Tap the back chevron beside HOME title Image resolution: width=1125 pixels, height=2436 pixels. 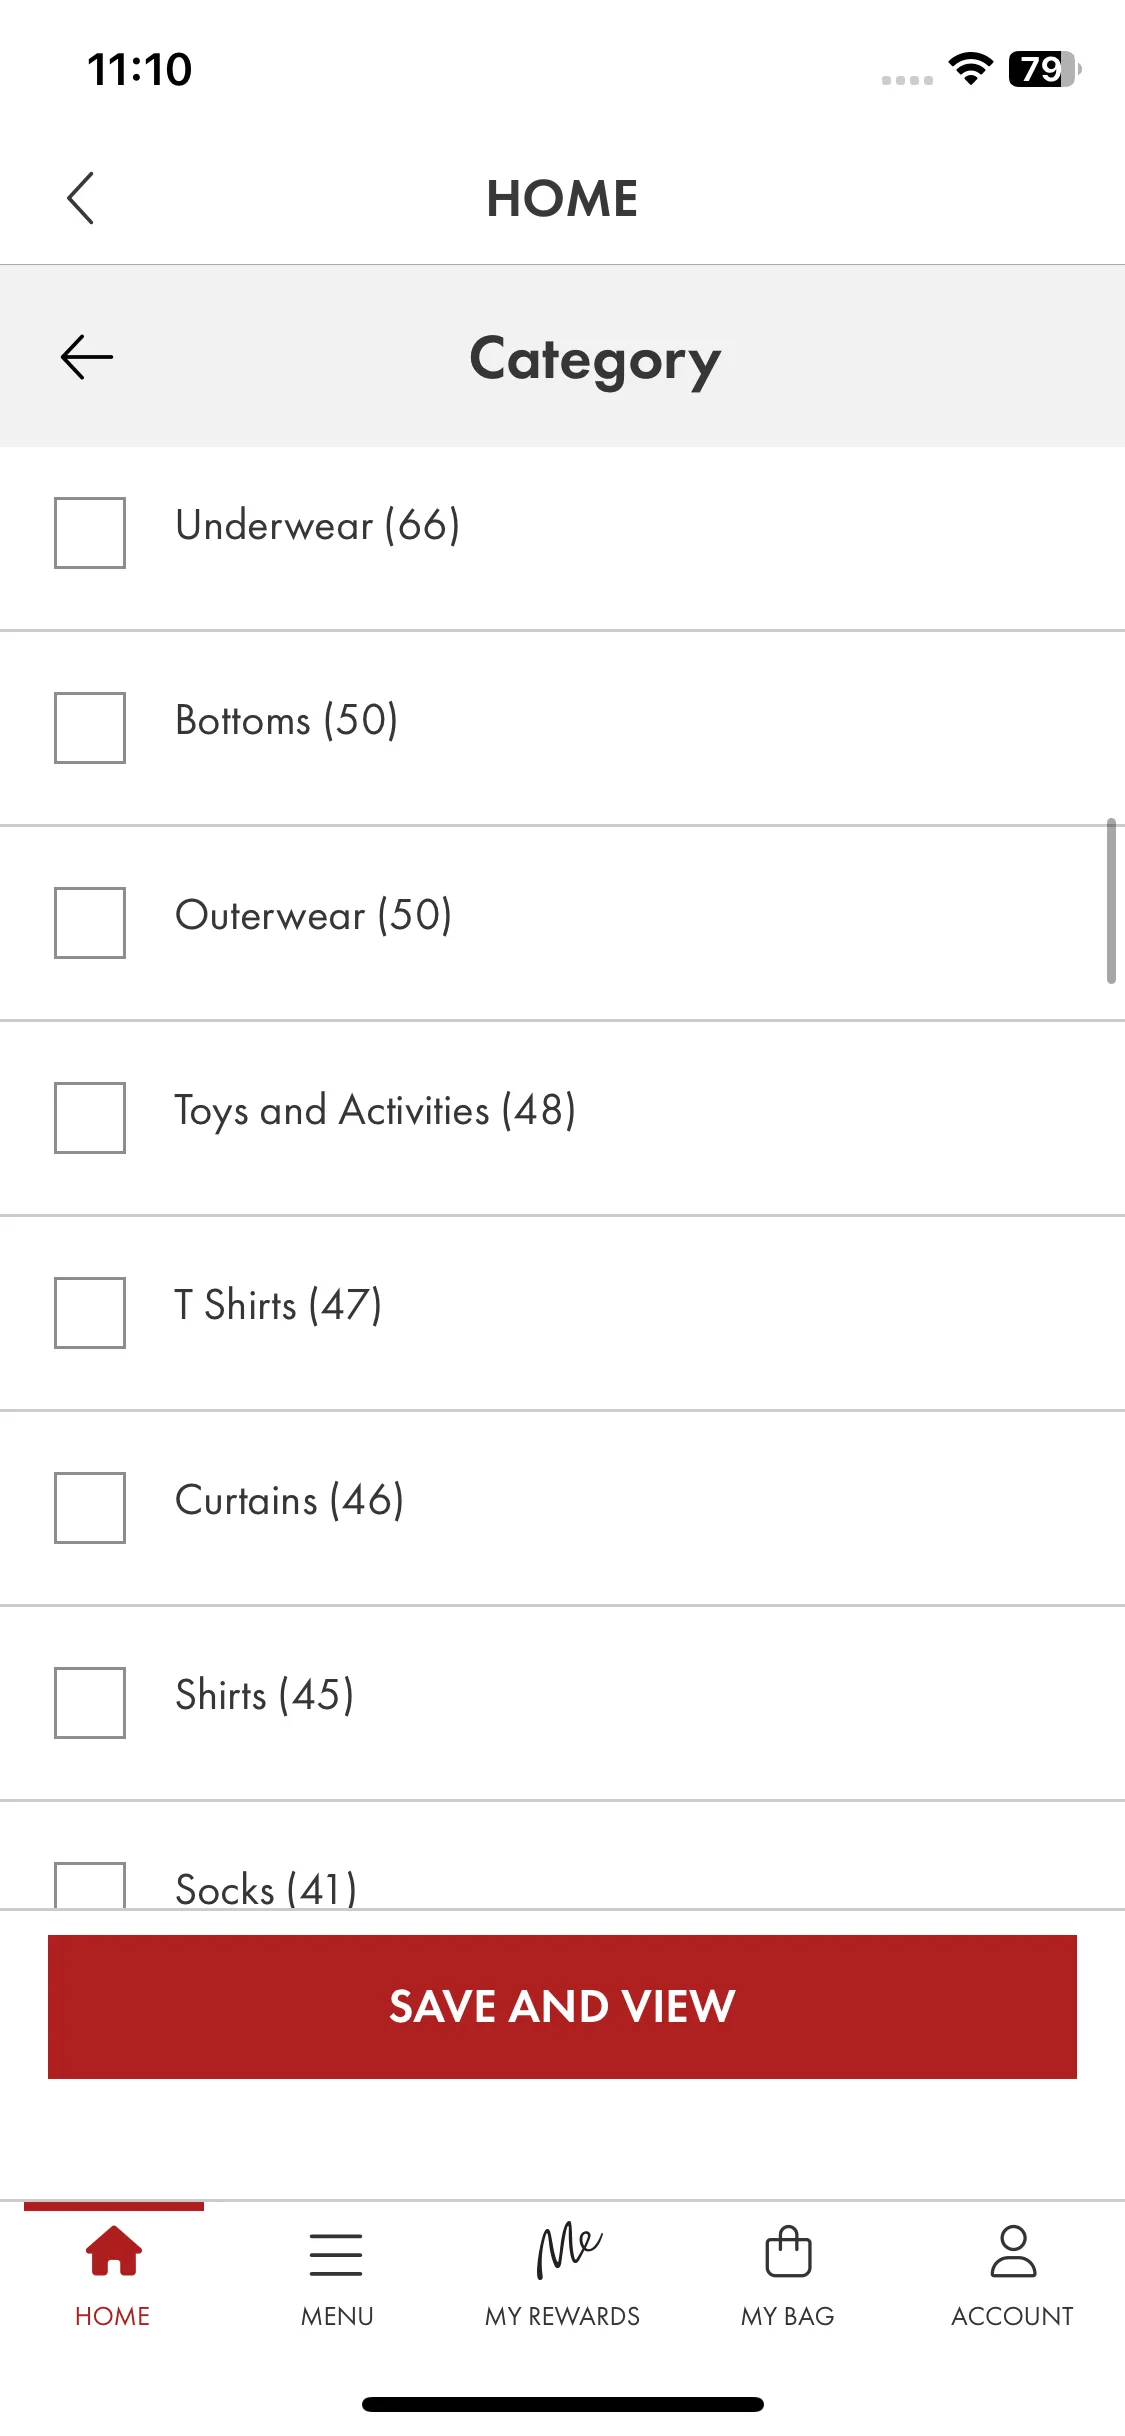tap(80, 198)
